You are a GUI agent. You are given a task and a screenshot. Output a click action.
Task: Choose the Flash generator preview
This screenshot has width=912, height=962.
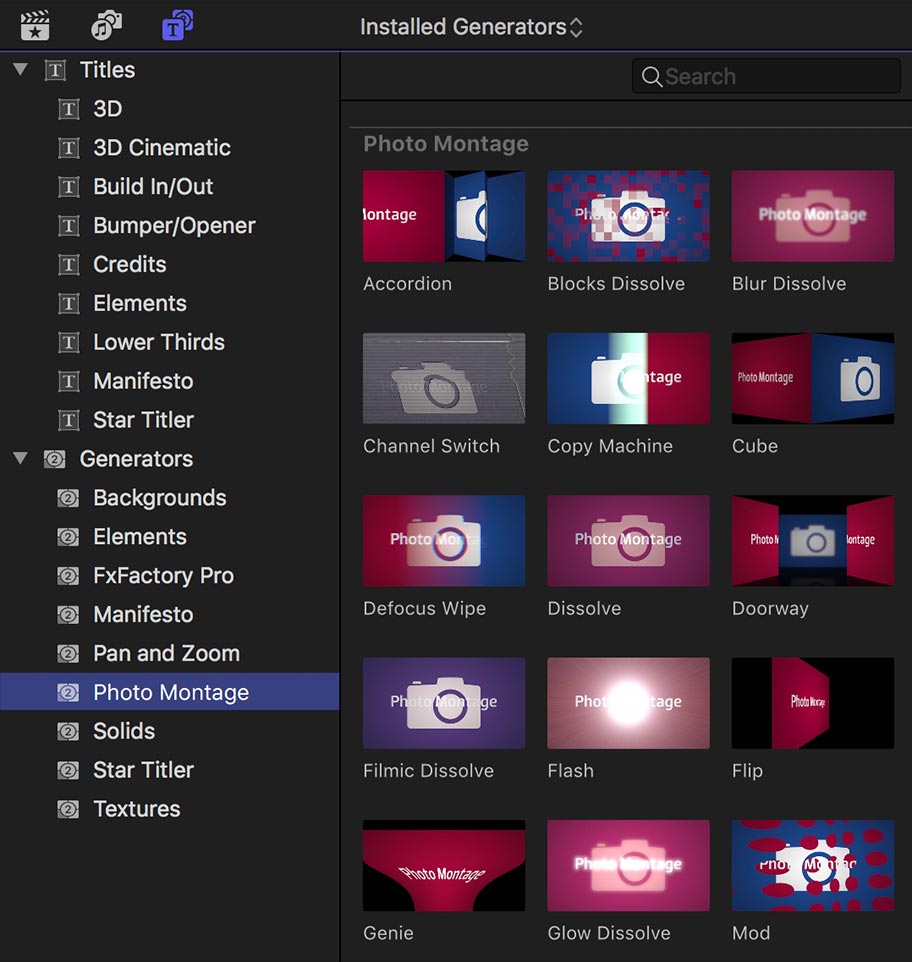tap(628, 703)
